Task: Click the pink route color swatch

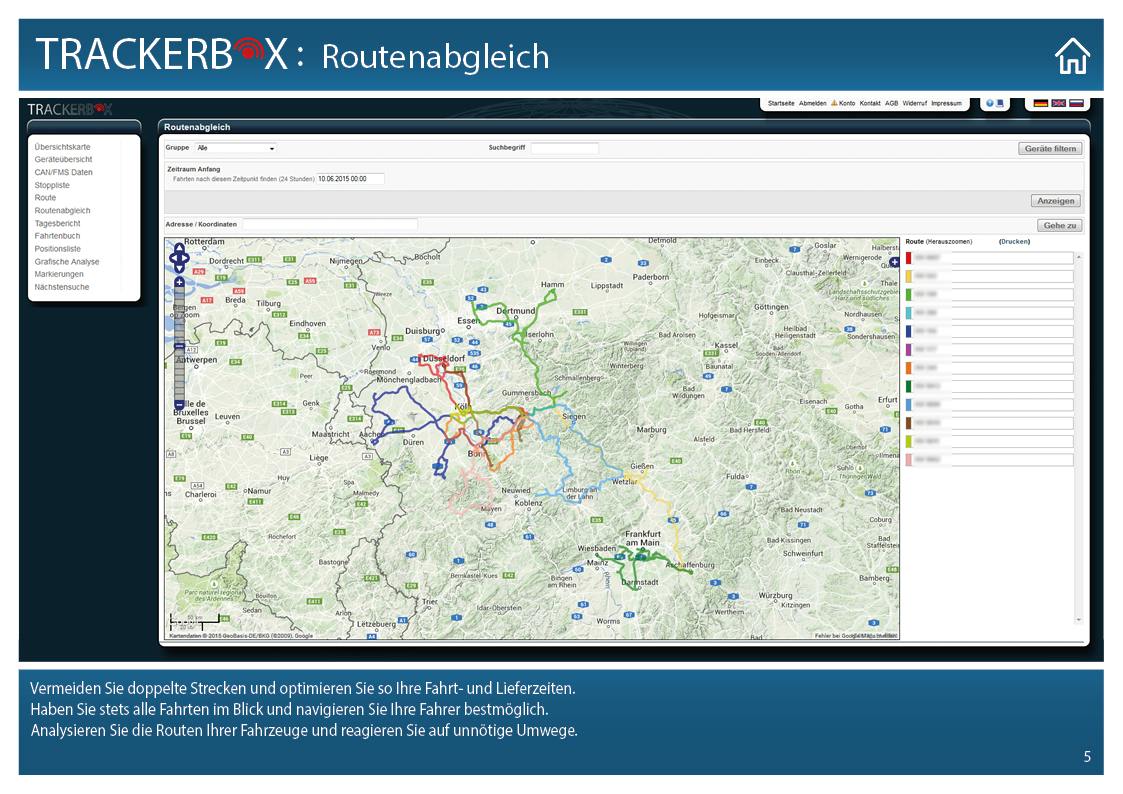Action: pyautogui.click(x=909, y=460)
